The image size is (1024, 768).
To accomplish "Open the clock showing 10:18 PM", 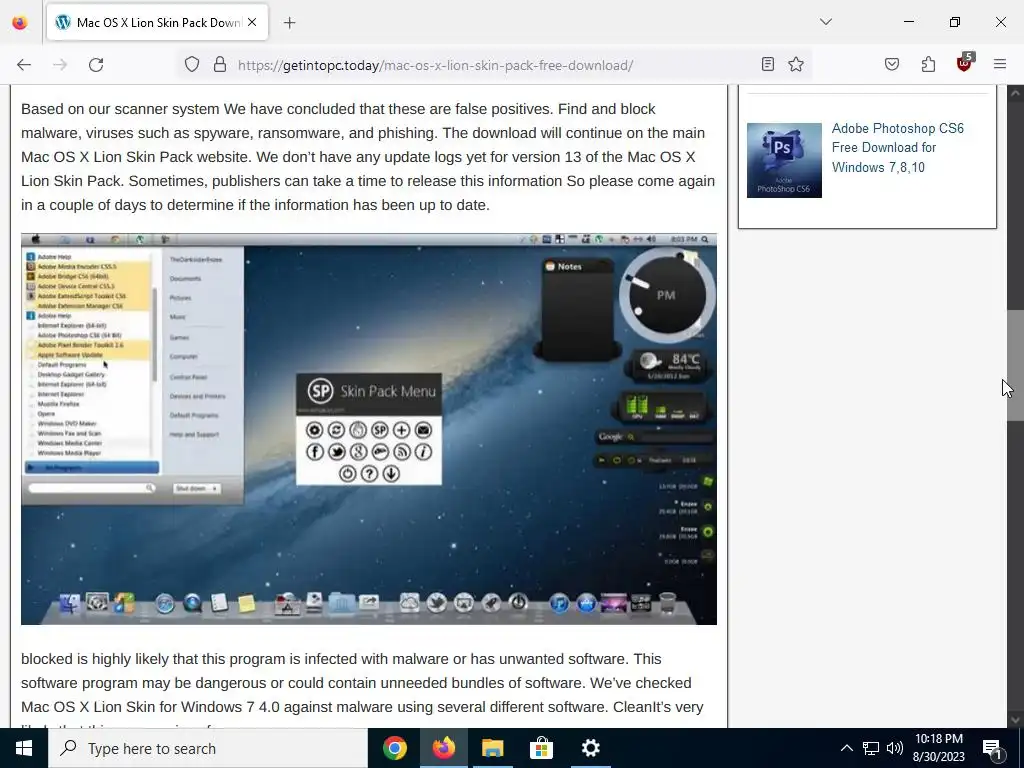I will (939, 748).
